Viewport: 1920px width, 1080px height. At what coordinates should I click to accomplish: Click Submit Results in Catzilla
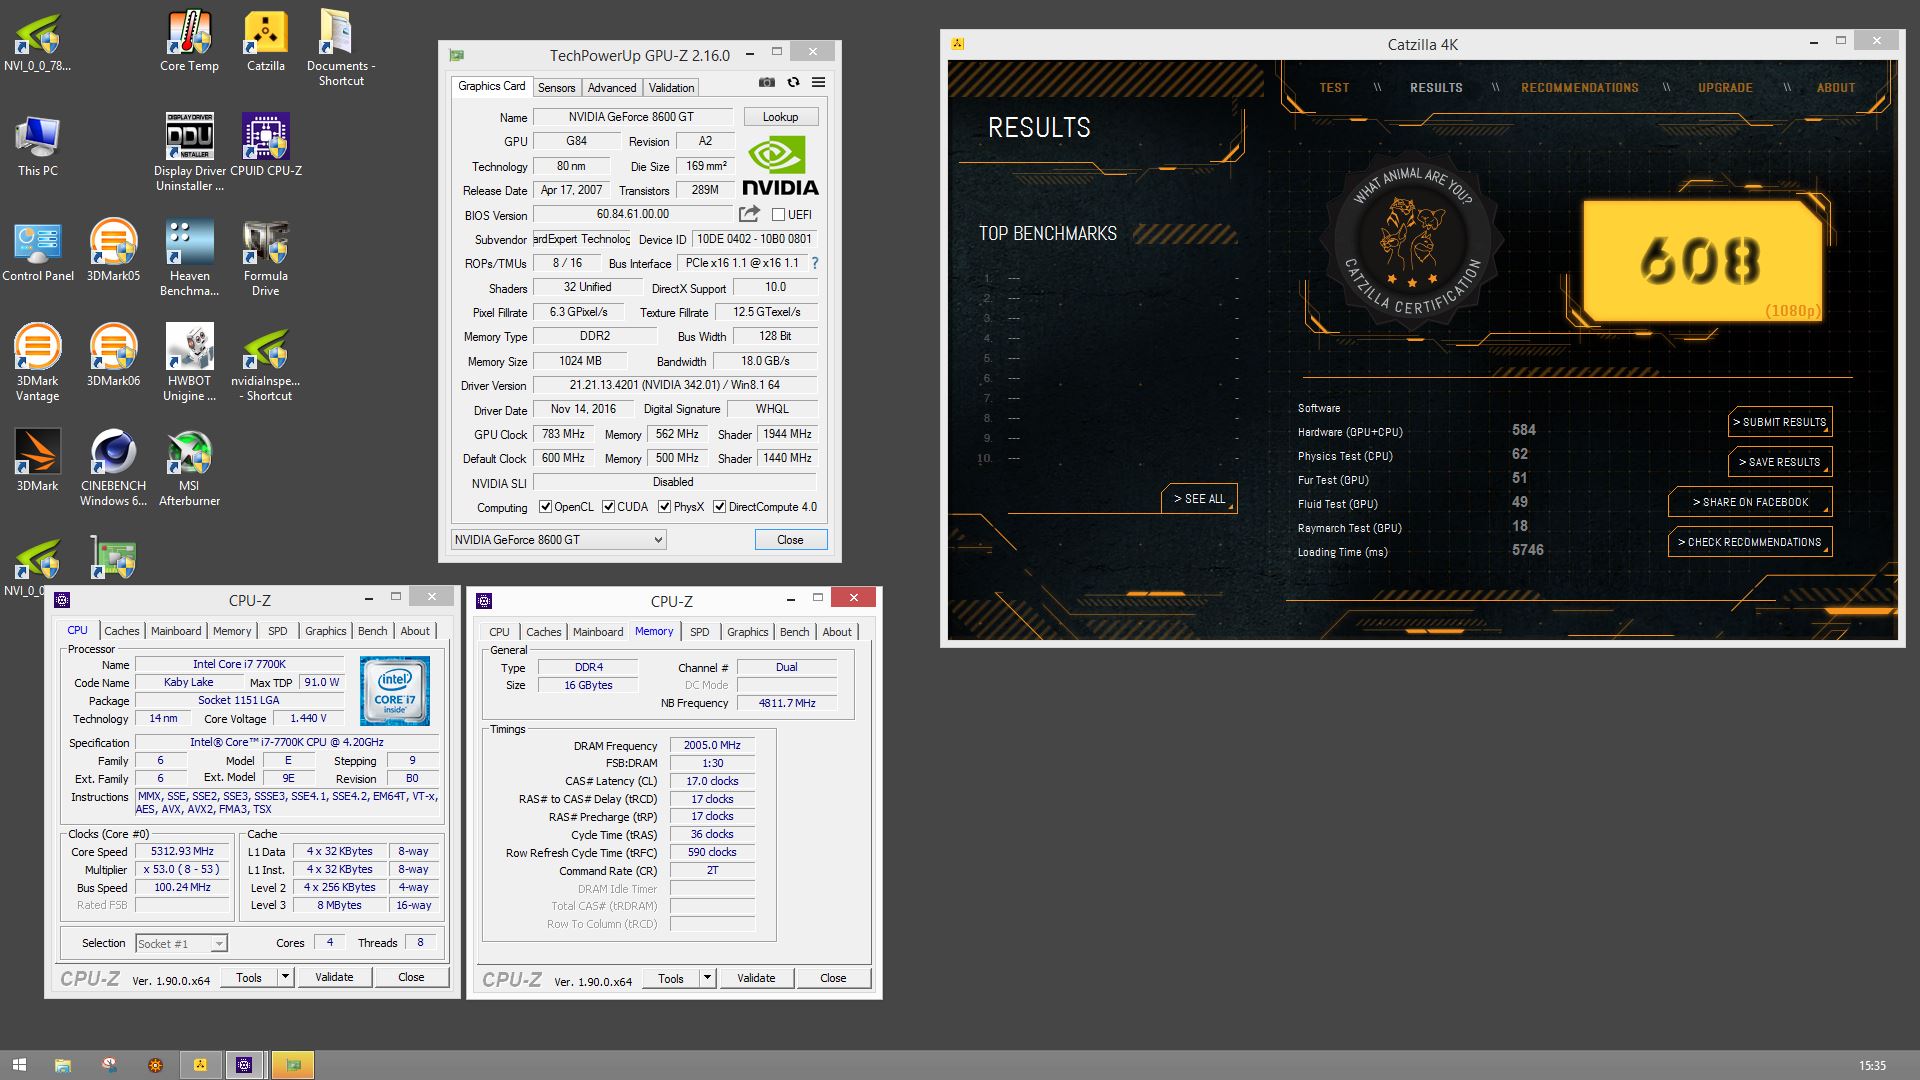pyautogui.click(x=1780, y=422)
